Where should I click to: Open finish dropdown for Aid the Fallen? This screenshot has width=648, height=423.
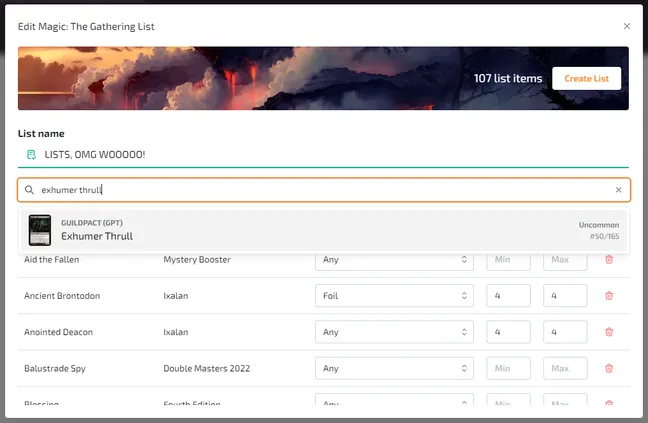[394, 260]
